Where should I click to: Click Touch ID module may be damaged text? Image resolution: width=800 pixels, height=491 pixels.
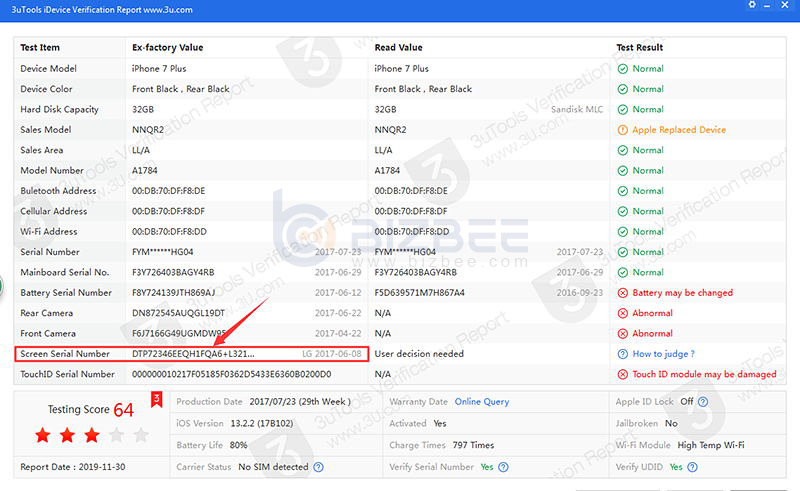point(705,375)
